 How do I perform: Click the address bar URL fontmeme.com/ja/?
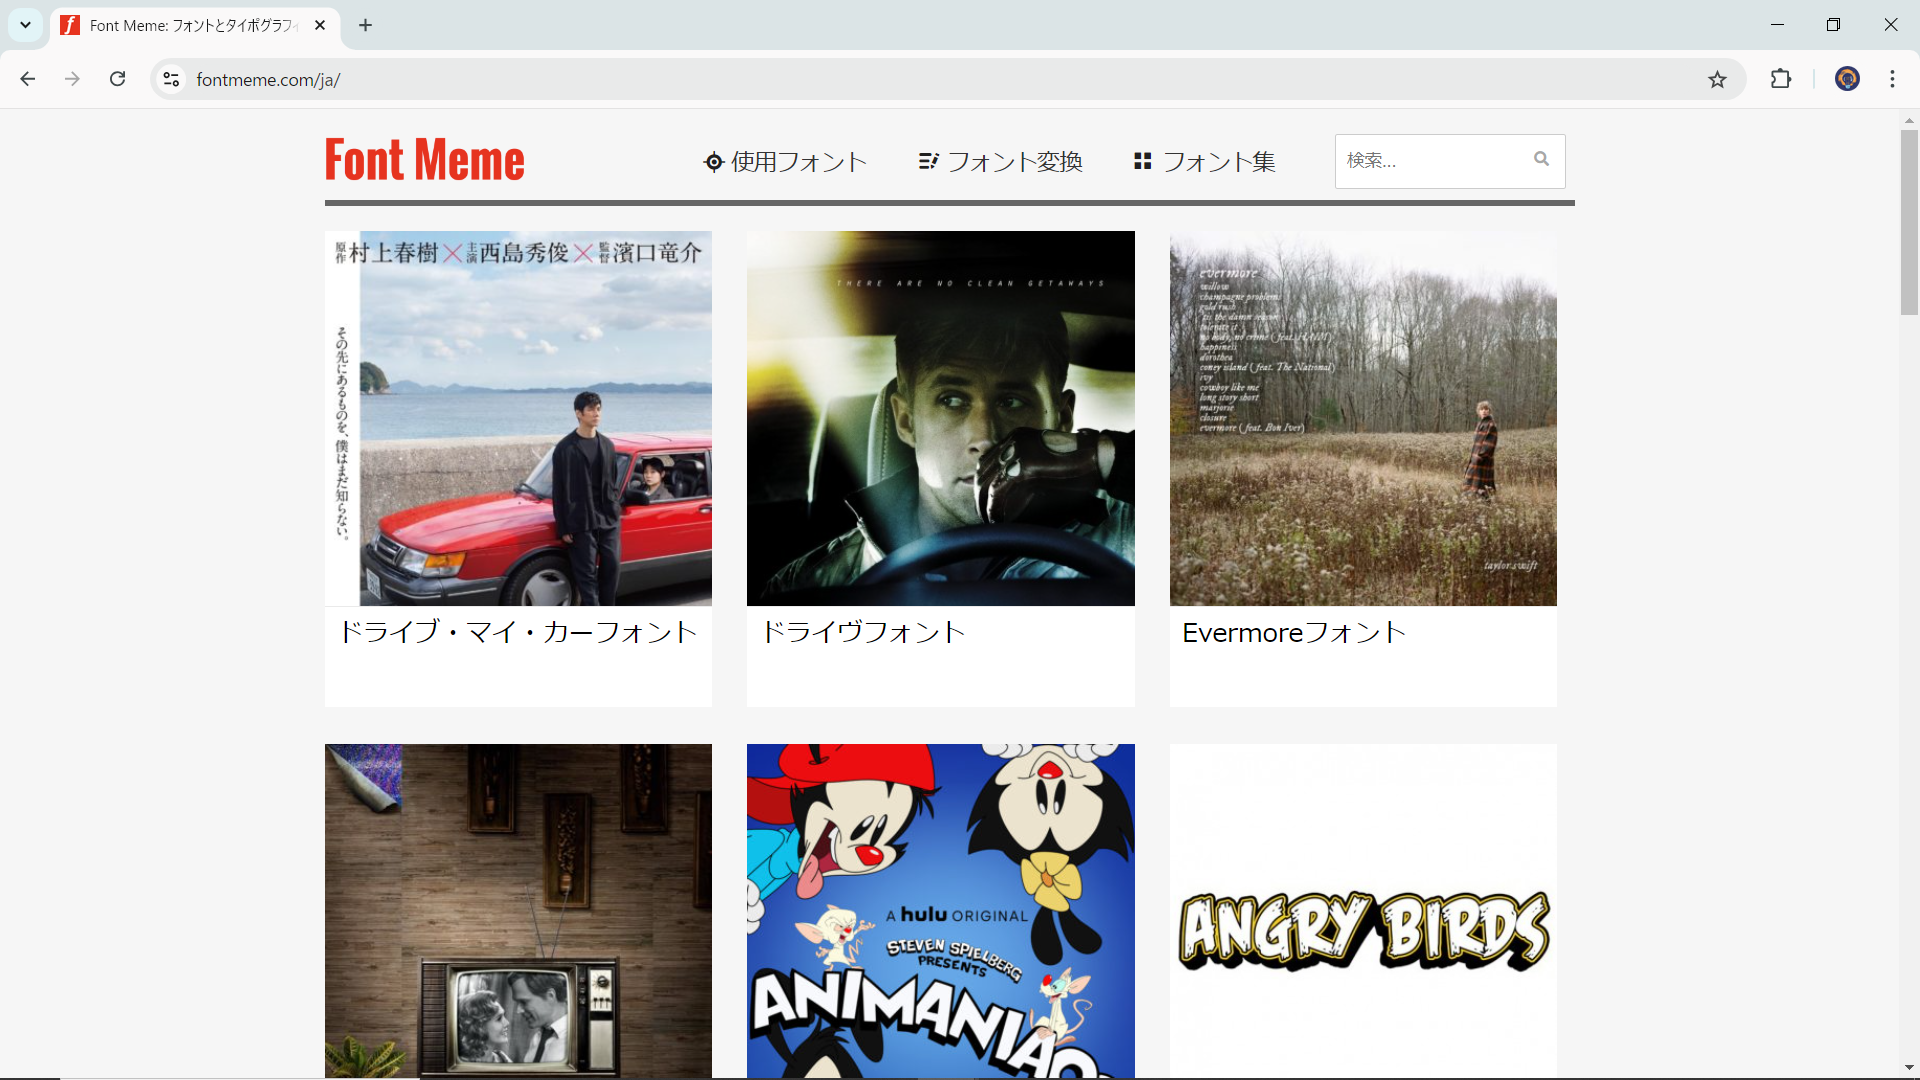point(268,80)
